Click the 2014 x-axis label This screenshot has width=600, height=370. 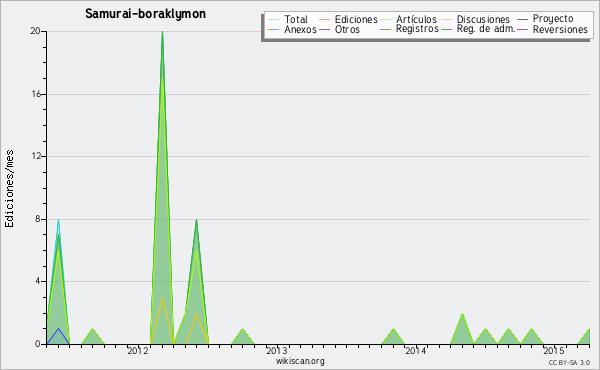click(416, 351)
